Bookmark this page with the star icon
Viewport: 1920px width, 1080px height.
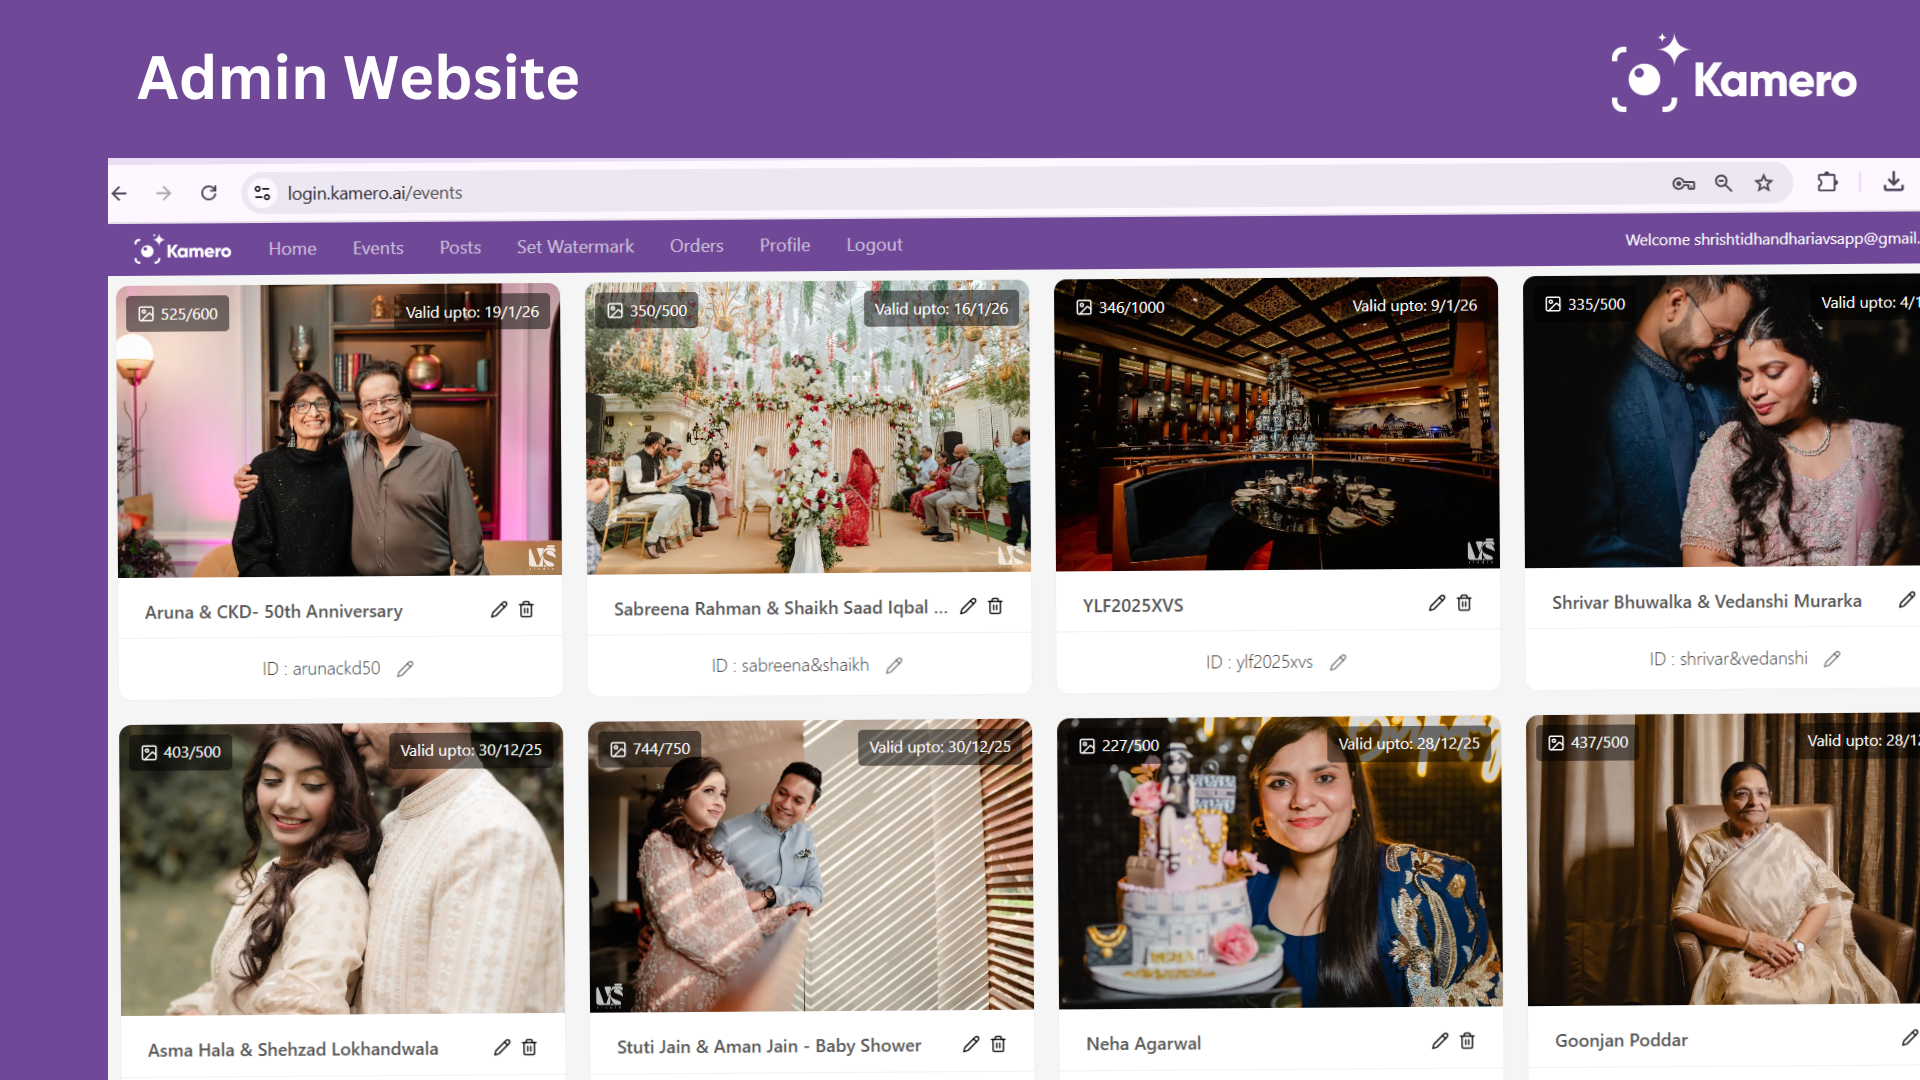[1763, 183]
